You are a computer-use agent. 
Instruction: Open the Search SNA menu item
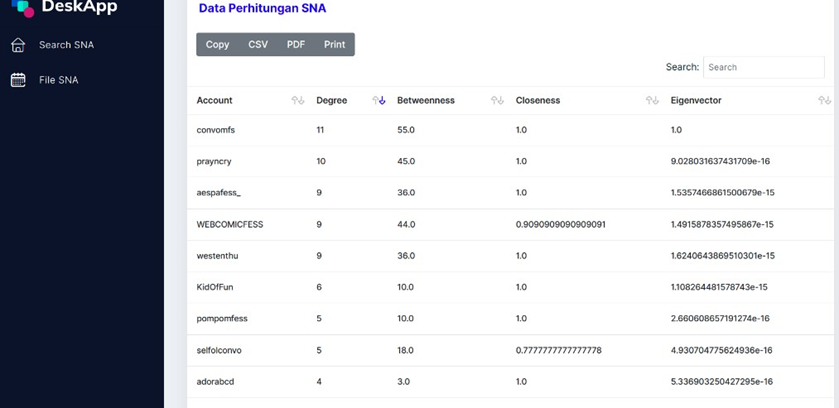(x=66, y=45)
